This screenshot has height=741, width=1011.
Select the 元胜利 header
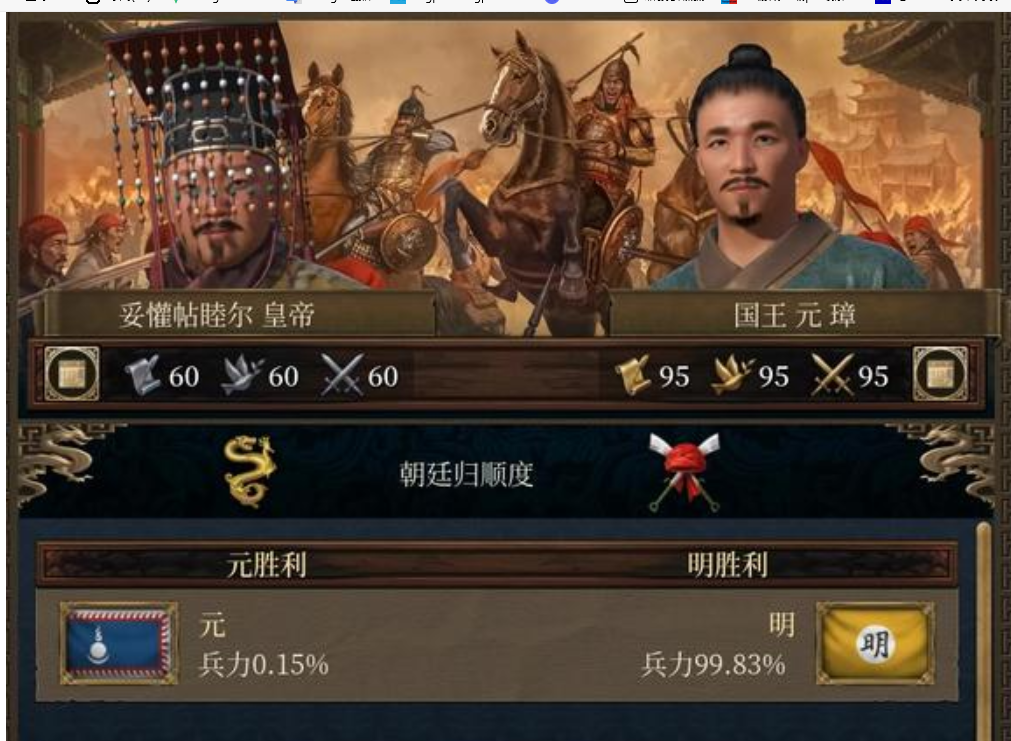click(x=266, y=565)
